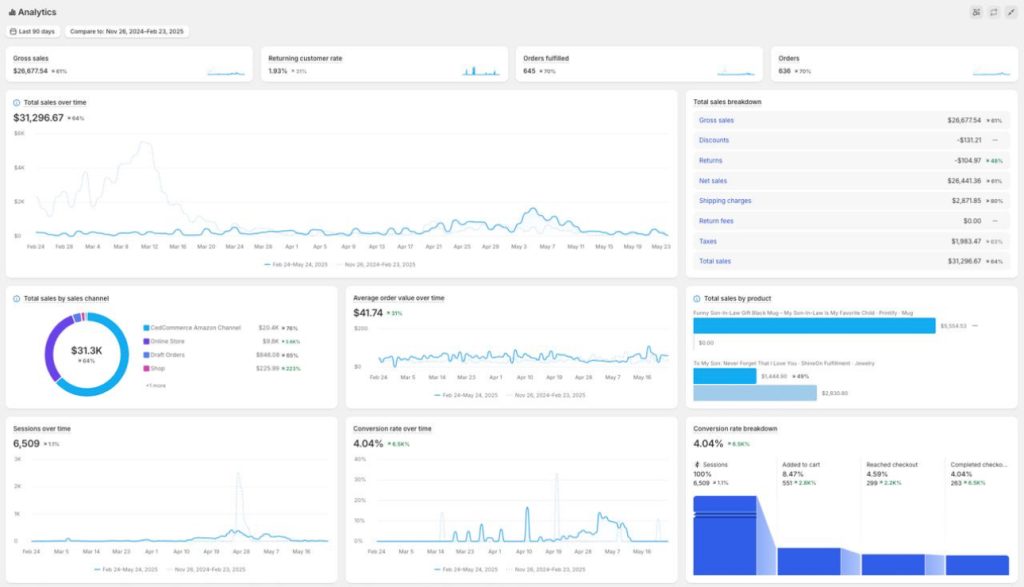The image size is (1024, 587).
Task: Click the CedCommerce Amazon Channel blue legend swatch
Action: click(146, 327)
